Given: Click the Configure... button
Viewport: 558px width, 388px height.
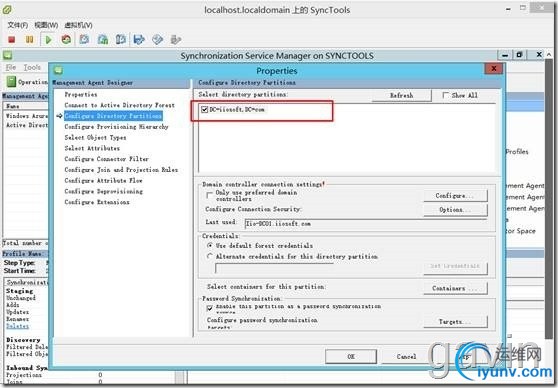Looking at the screenshot, I should (x=455, y=195).
